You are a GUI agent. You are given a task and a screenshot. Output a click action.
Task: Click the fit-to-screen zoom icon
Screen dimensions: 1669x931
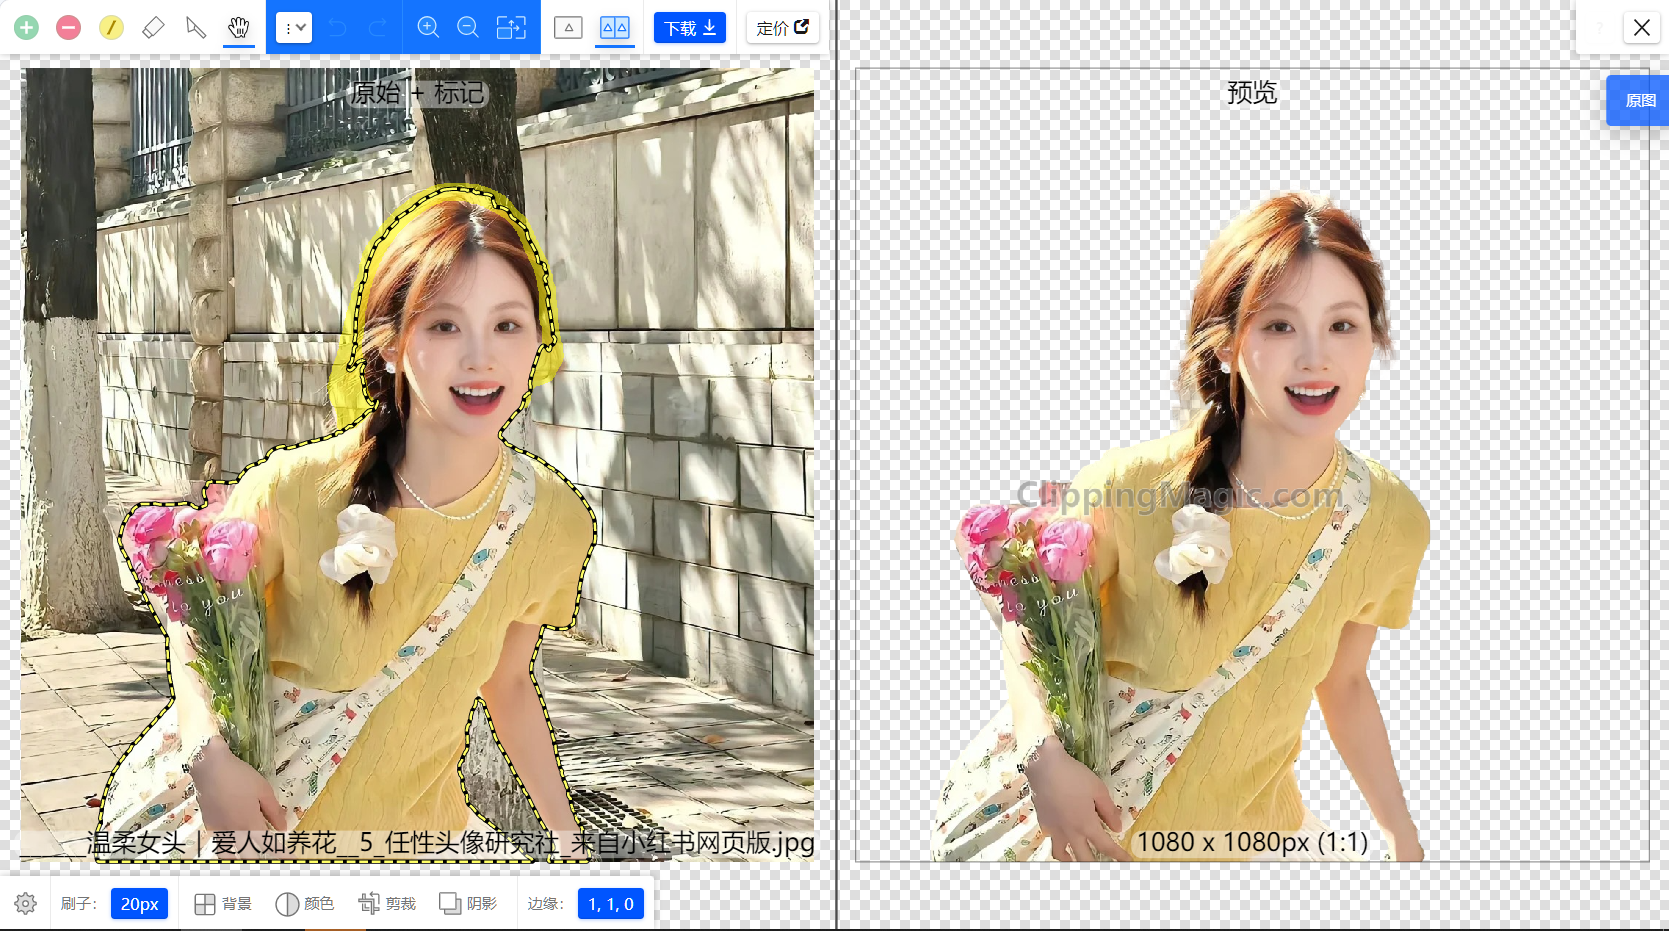(511, 28)
